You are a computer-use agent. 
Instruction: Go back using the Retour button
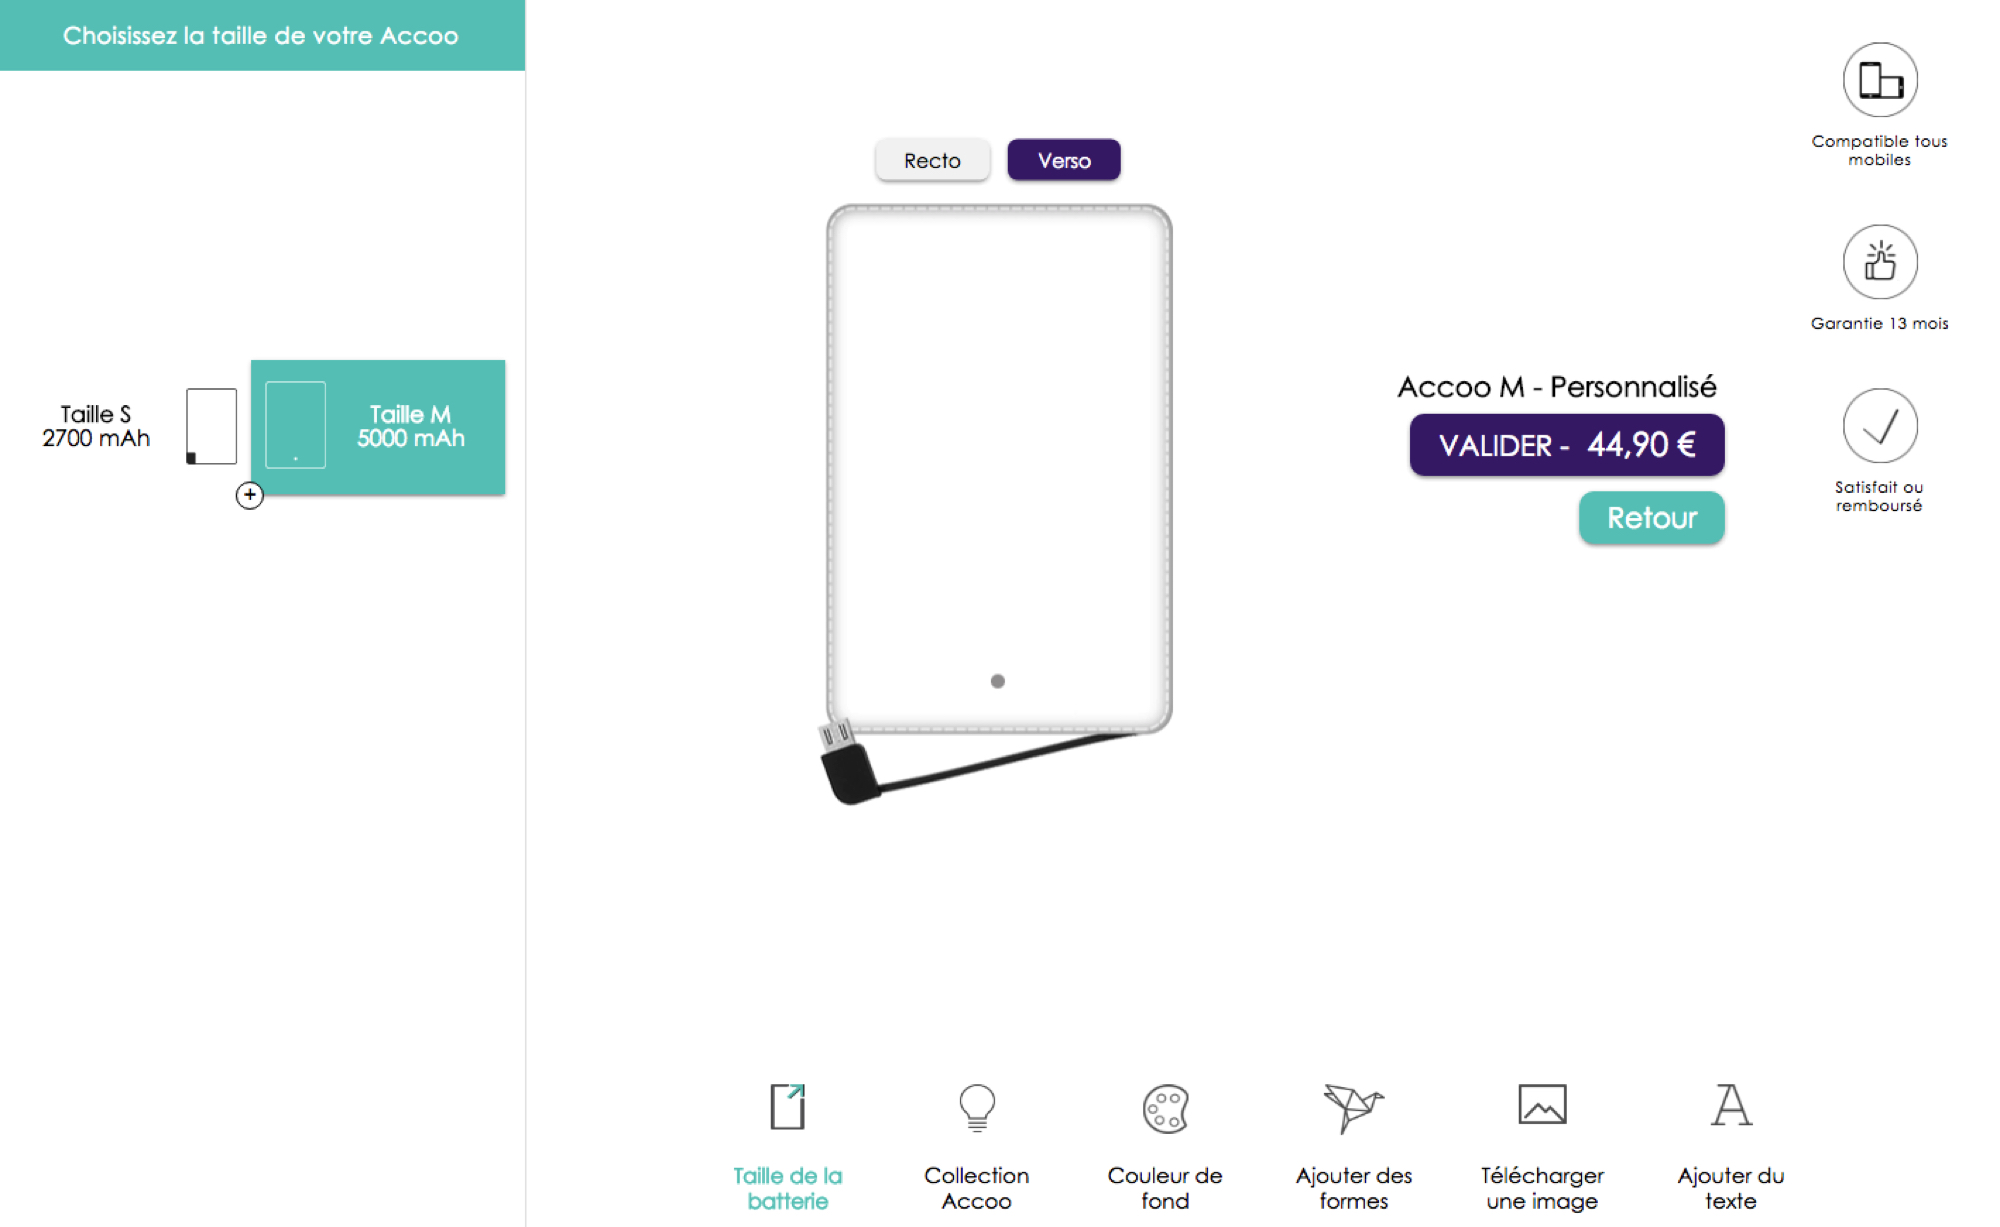1652,518
